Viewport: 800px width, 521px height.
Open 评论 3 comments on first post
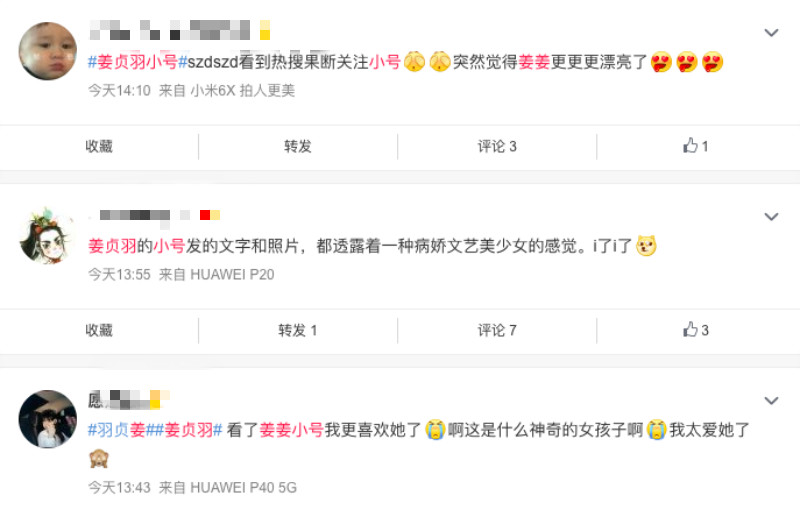(x=497, y=146)
